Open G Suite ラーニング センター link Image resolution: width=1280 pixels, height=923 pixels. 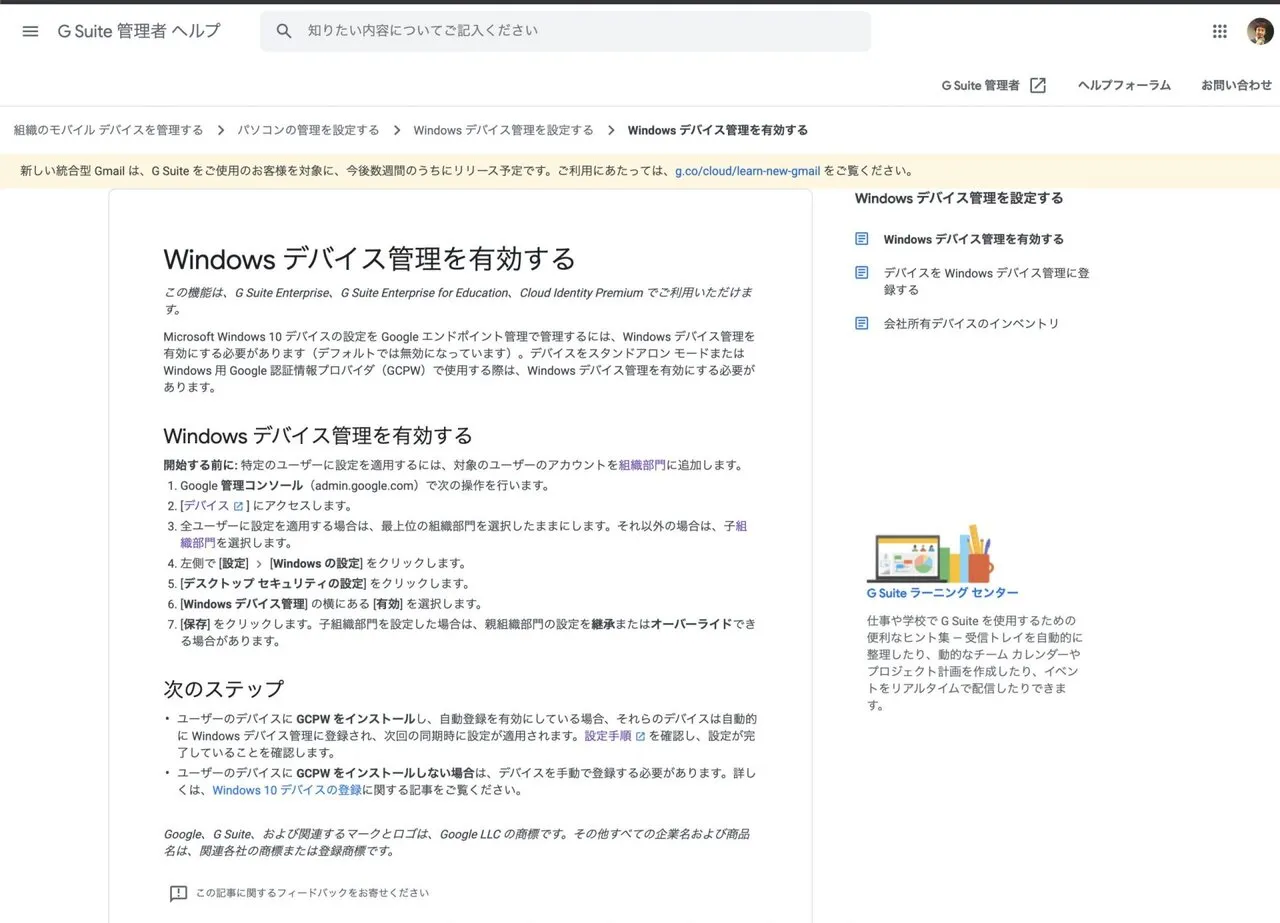(x=942, y=593)
